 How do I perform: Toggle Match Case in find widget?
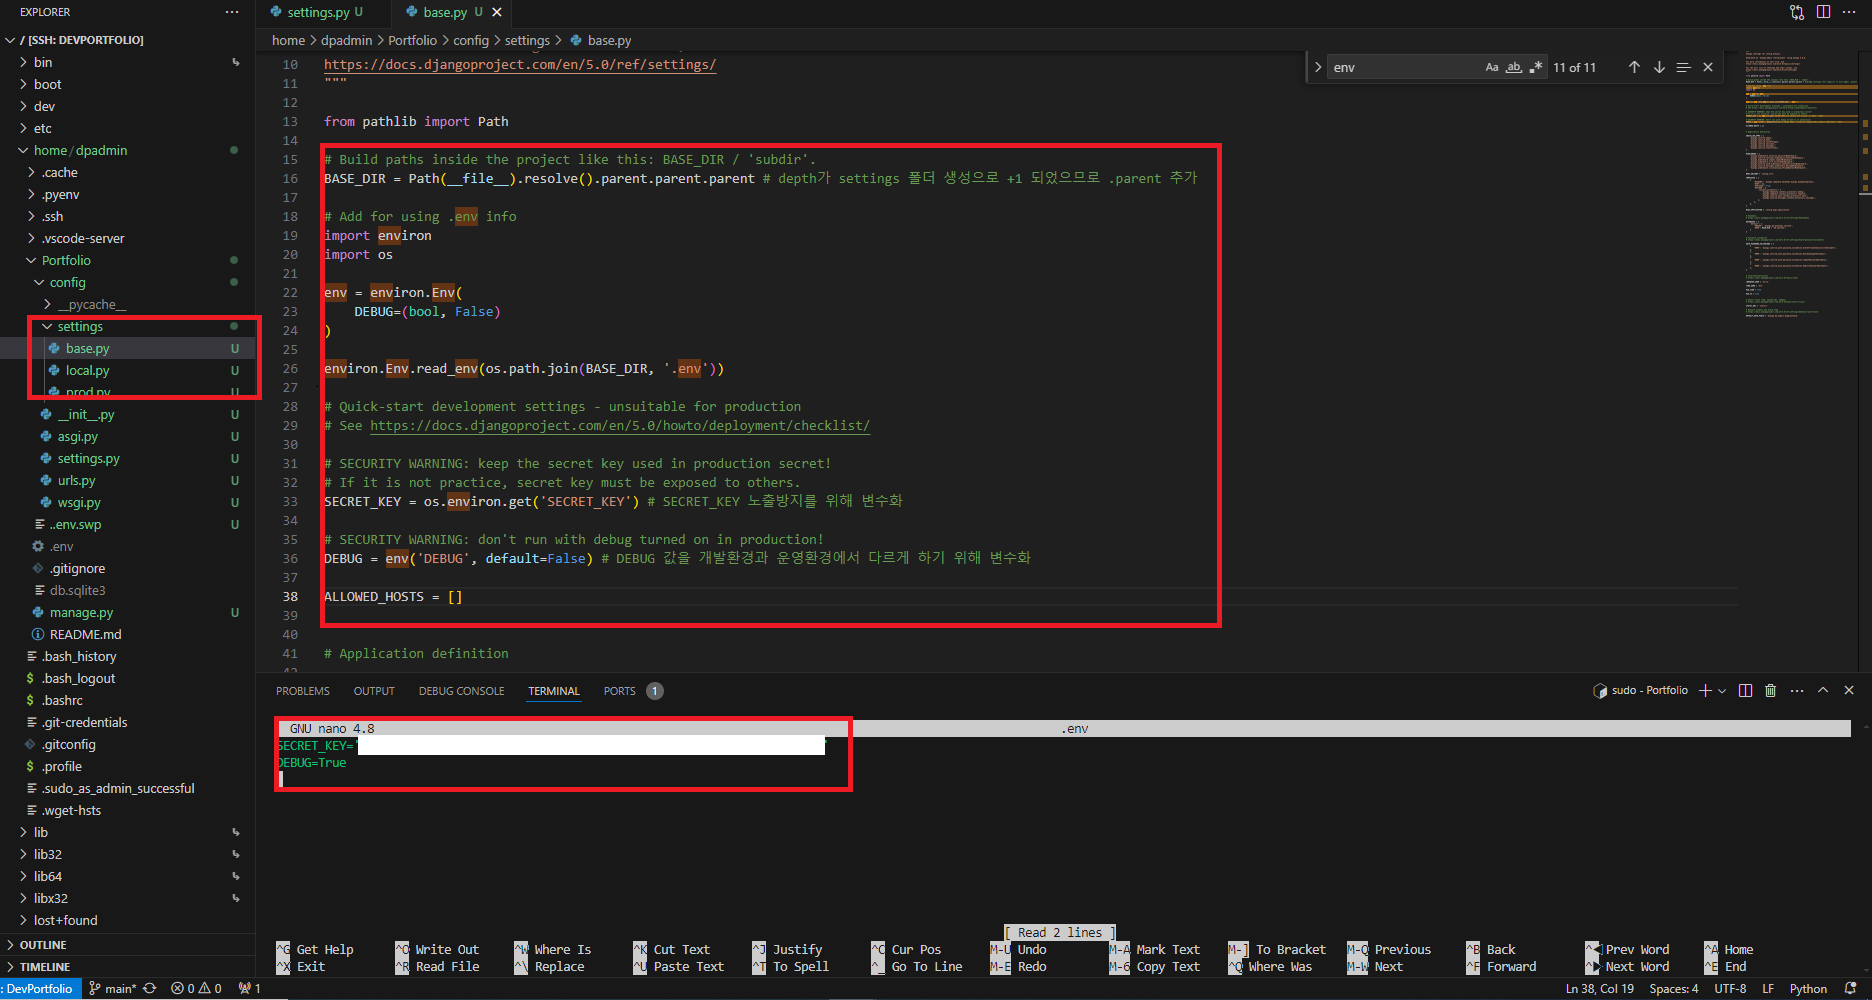click(1492, 67)
